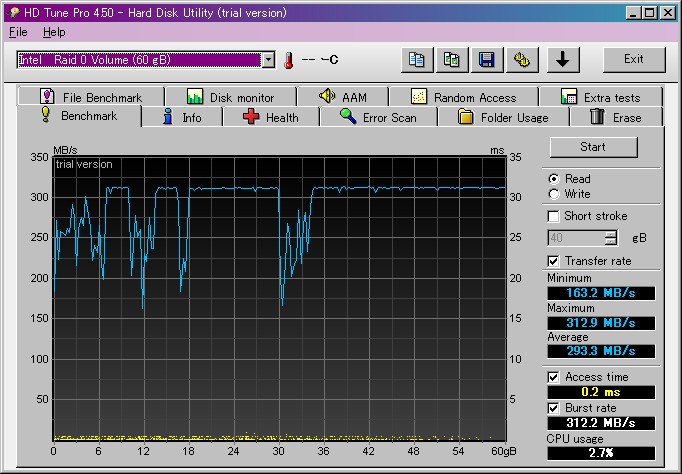Image resolution: width=682 pixels, height=474 pixels.
Task: Expand the Intel Raid 0 Volume drive dropdown
Action: pyautogui.click(x=268, y=60)
